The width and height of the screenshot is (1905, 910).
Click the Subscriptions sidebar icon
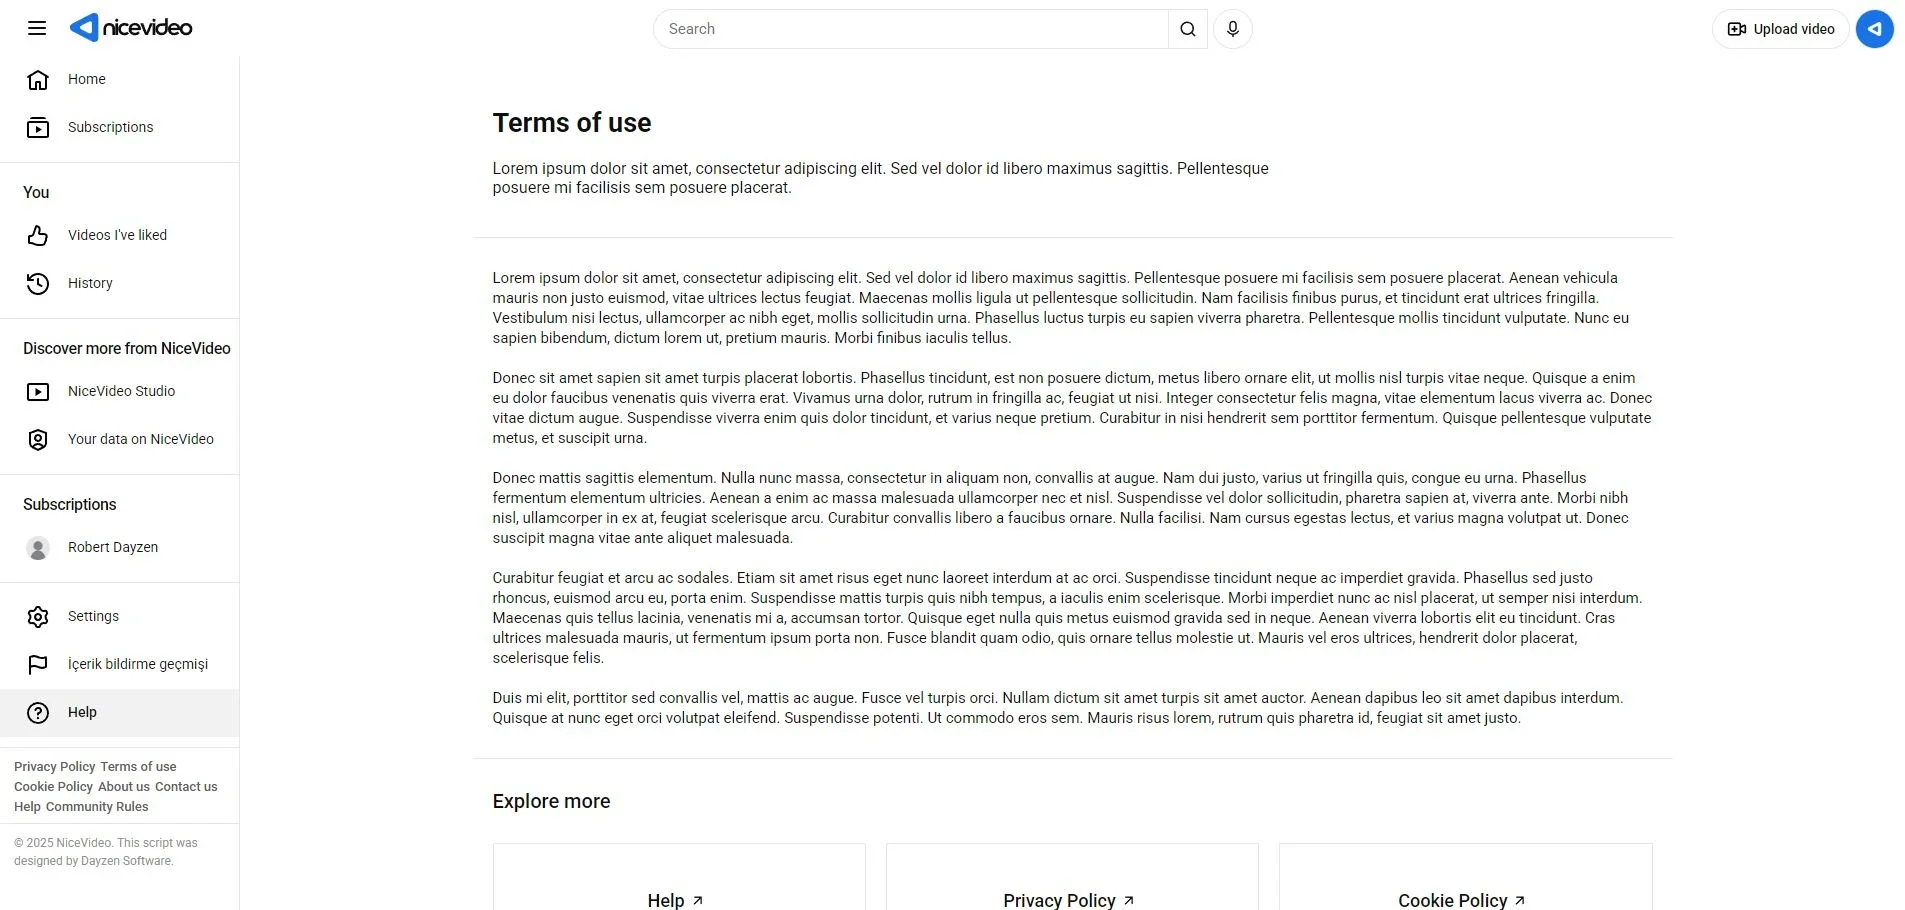pos(38,128)
